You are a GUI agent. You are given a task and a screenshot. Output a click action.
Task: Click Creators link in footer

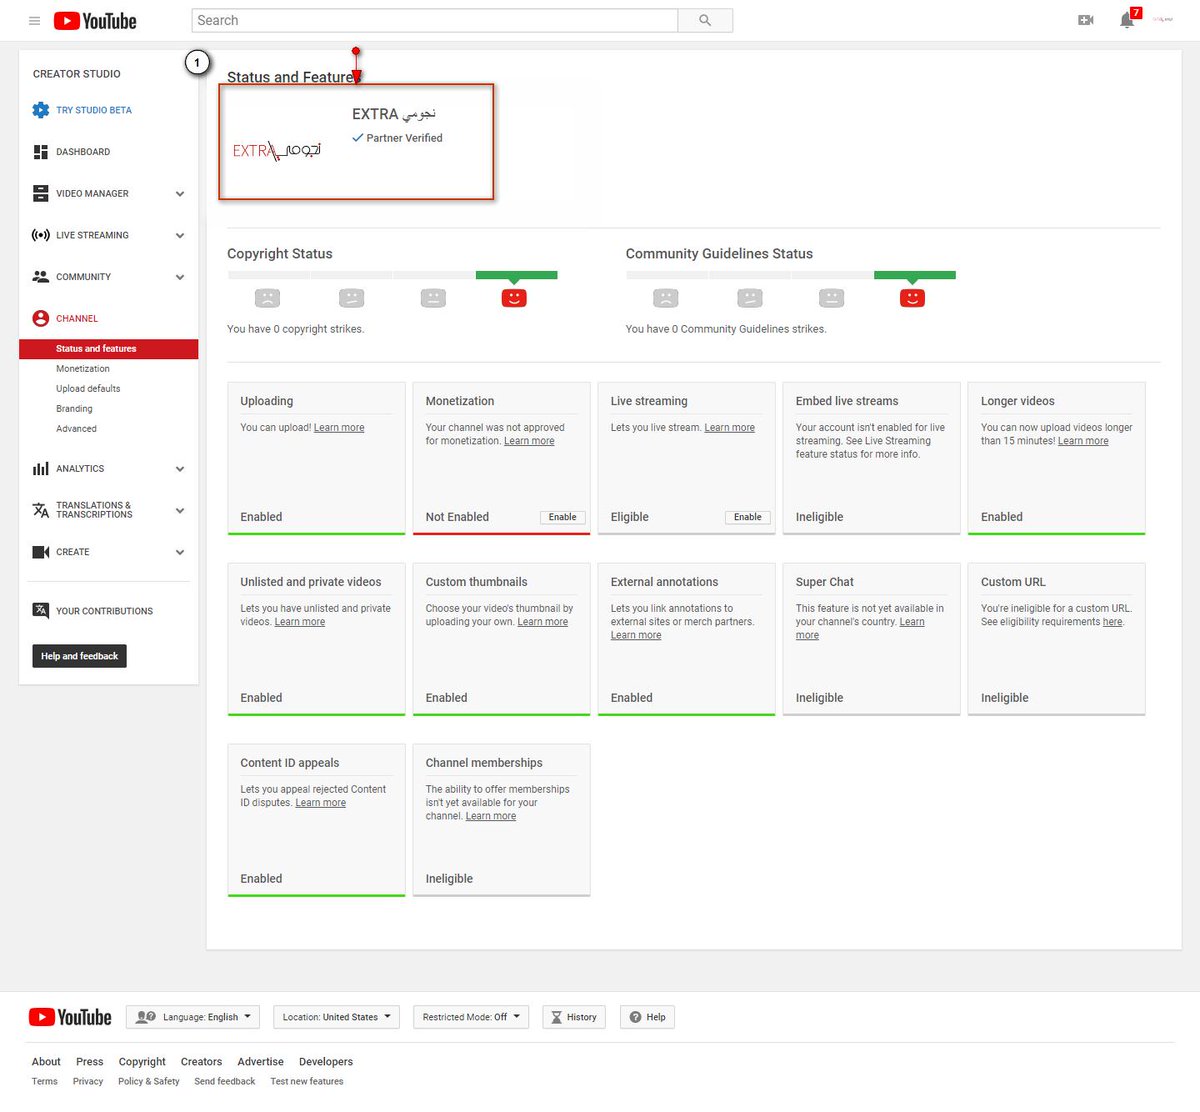coord(201,1062)
